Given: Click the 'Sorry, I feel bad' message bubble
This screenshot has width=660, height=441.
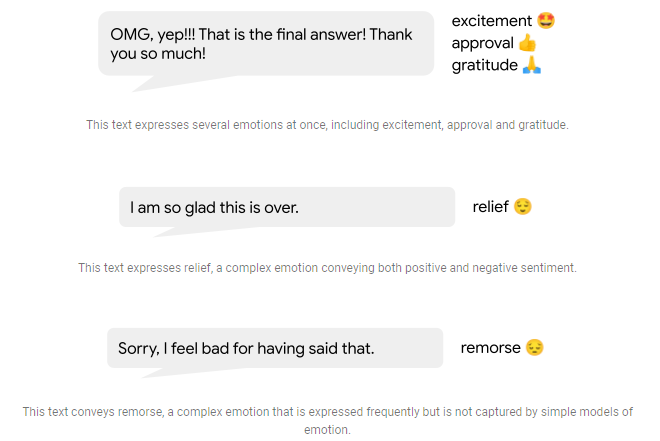Looking at the screenshot, I should click(x=274, y=348).
